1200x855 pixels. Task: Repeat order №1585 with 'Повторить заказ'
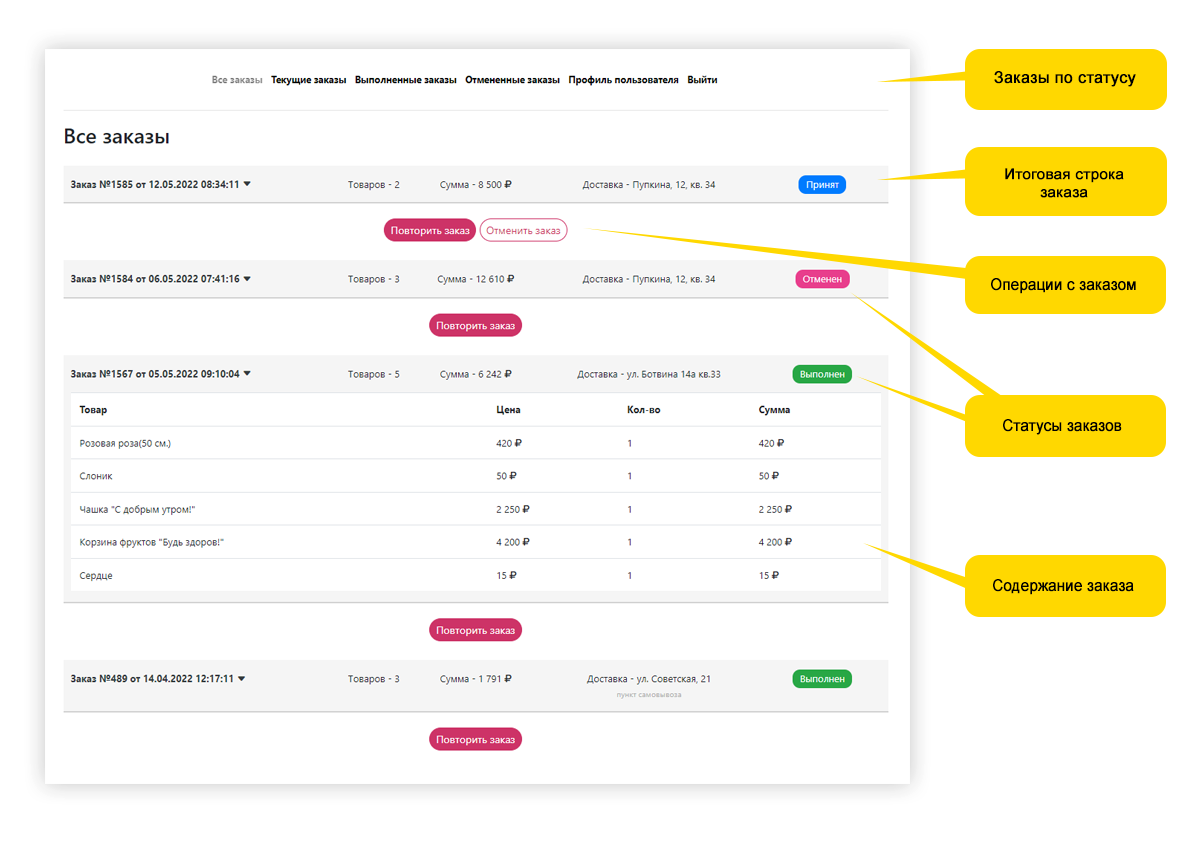tap(430, 231)
